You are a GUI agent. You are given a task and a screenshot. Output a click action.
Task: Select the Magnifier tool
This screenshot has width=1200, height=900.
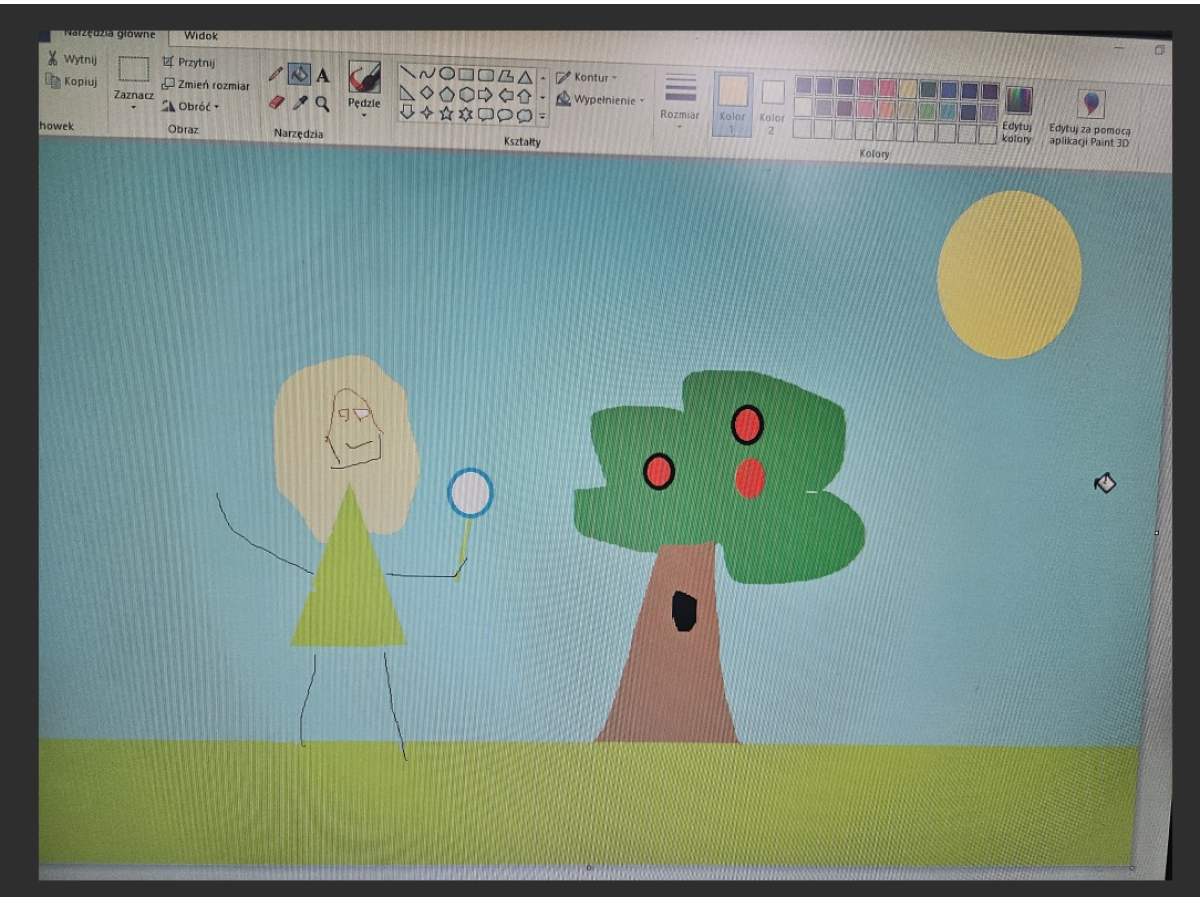[322, 103]
